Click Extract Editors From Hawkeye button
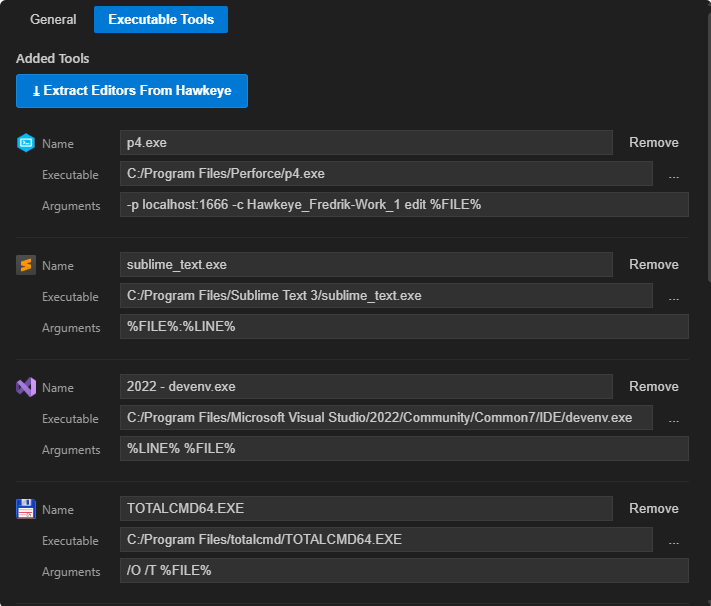 (x=132, y=91)
